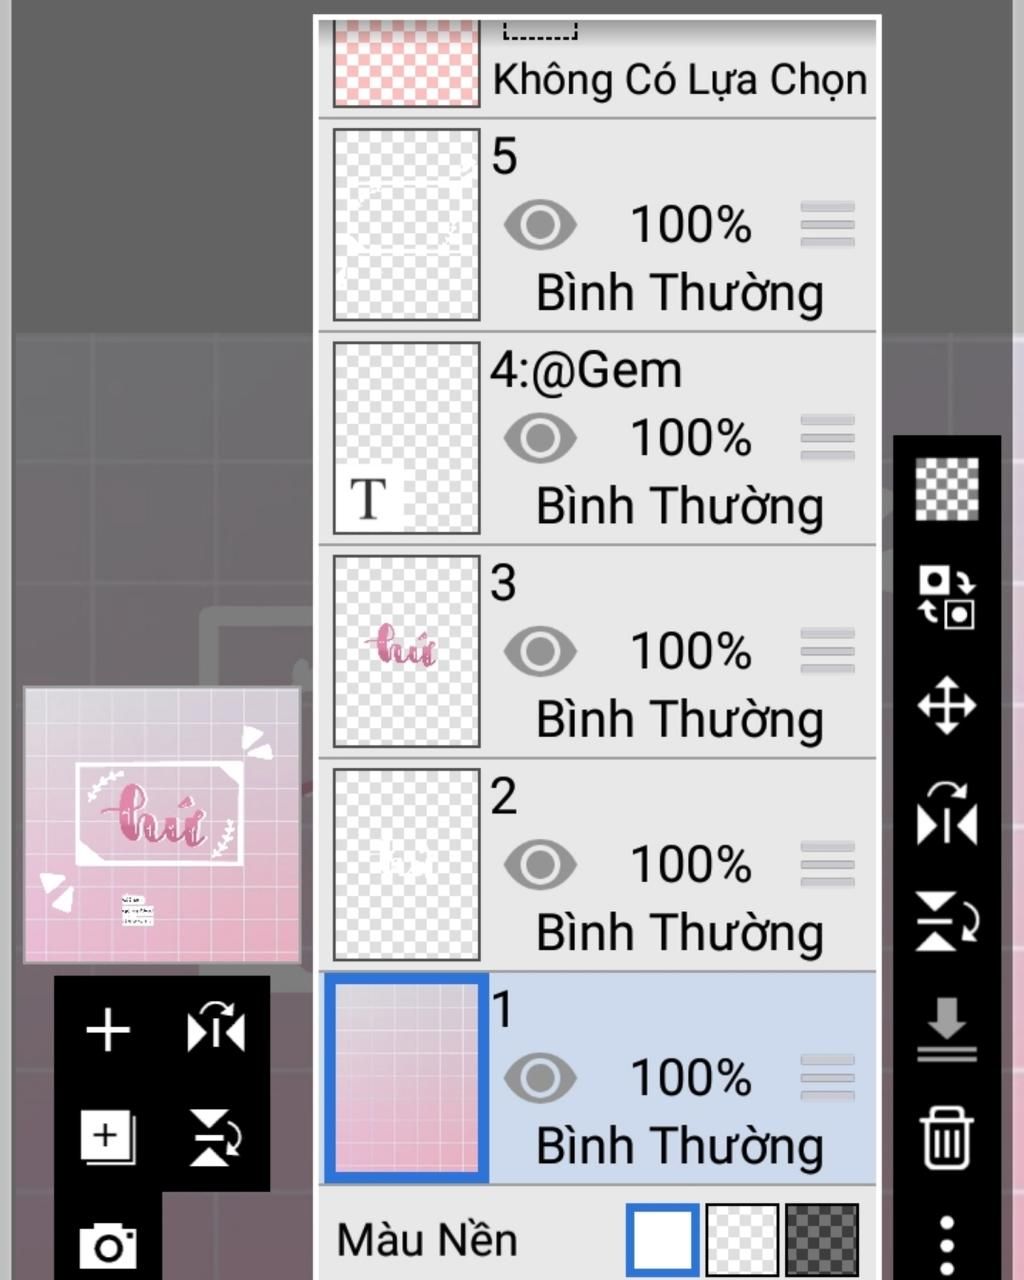Toggle visibility of the 4:@Gem text layer

tap(540, 438)
